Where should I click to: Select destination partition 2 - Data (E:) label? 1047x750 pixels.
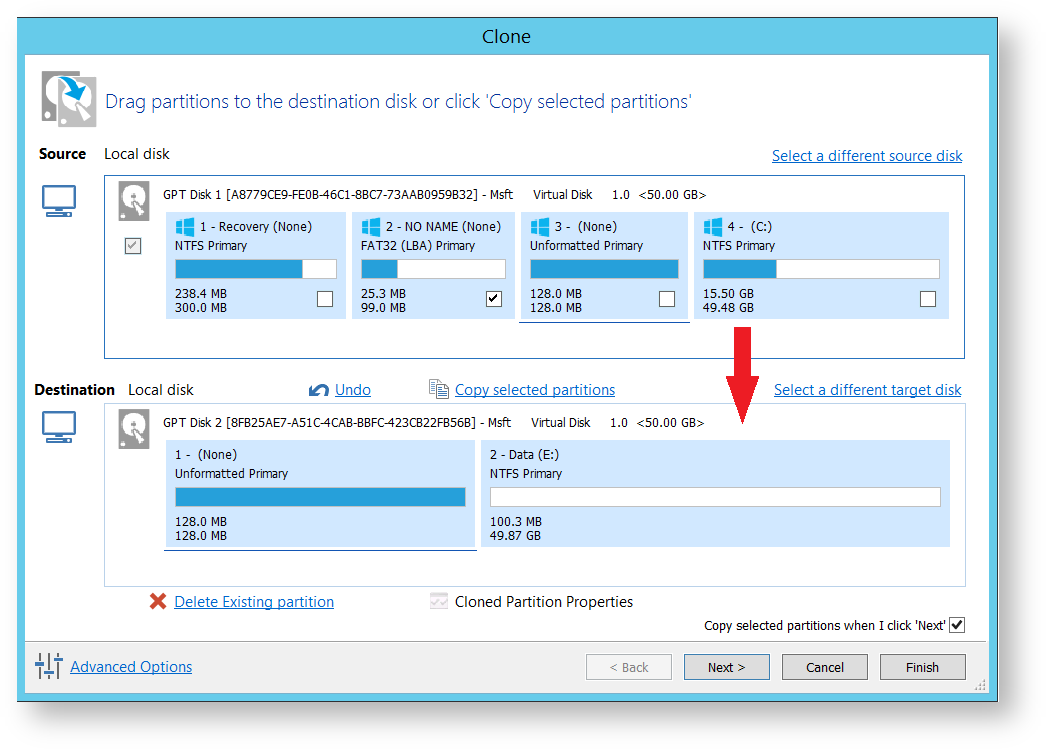(525, 455)
